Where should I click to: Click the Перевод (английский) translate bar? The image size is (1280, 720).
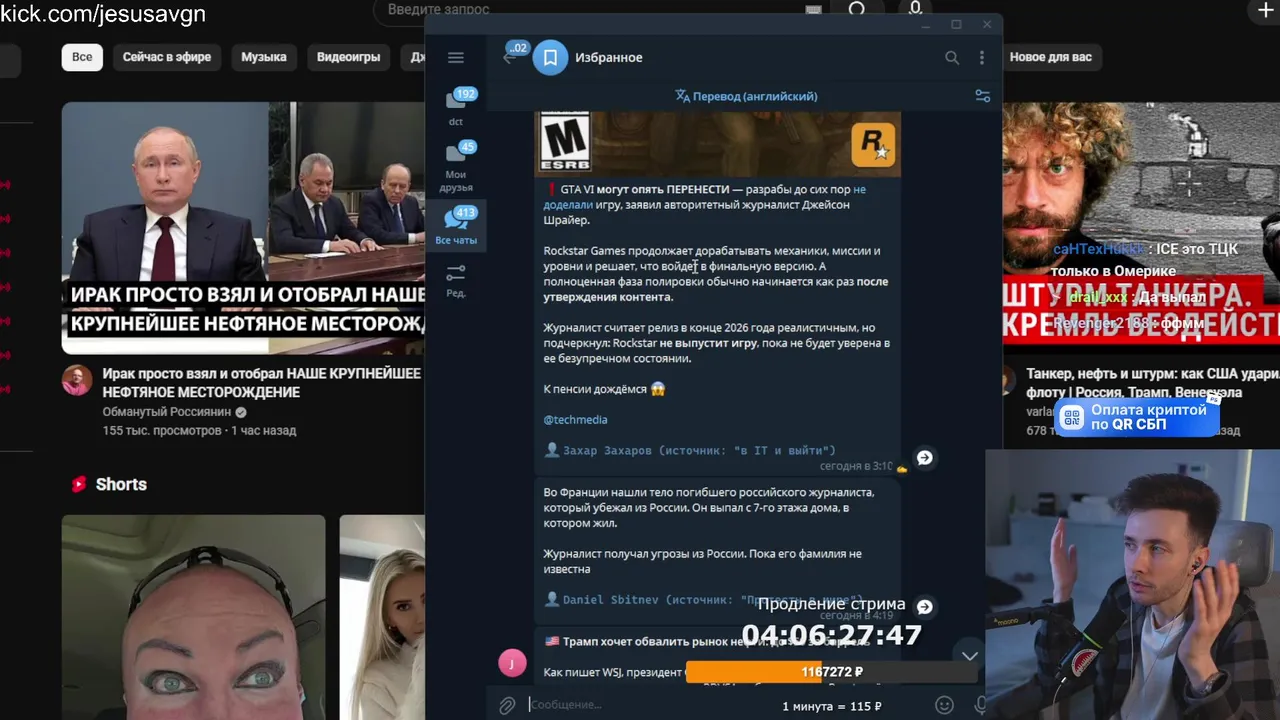coord(747,96)
